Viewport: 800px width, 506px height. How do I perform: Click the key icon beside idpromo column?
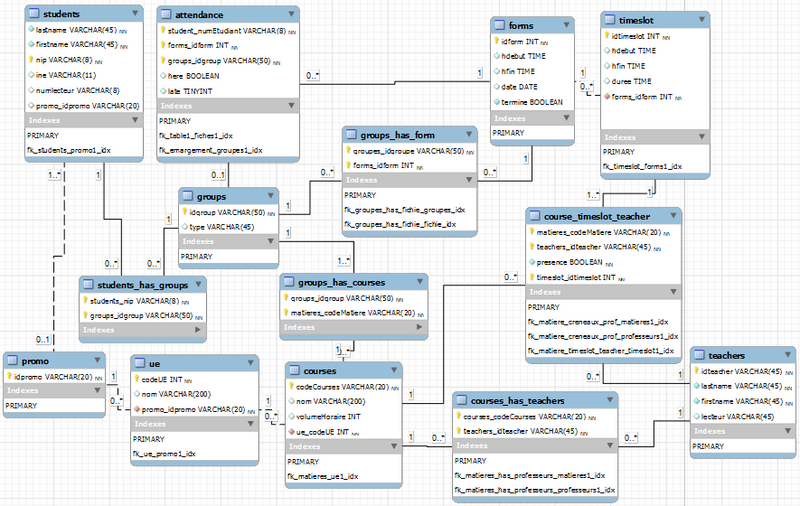10,376
